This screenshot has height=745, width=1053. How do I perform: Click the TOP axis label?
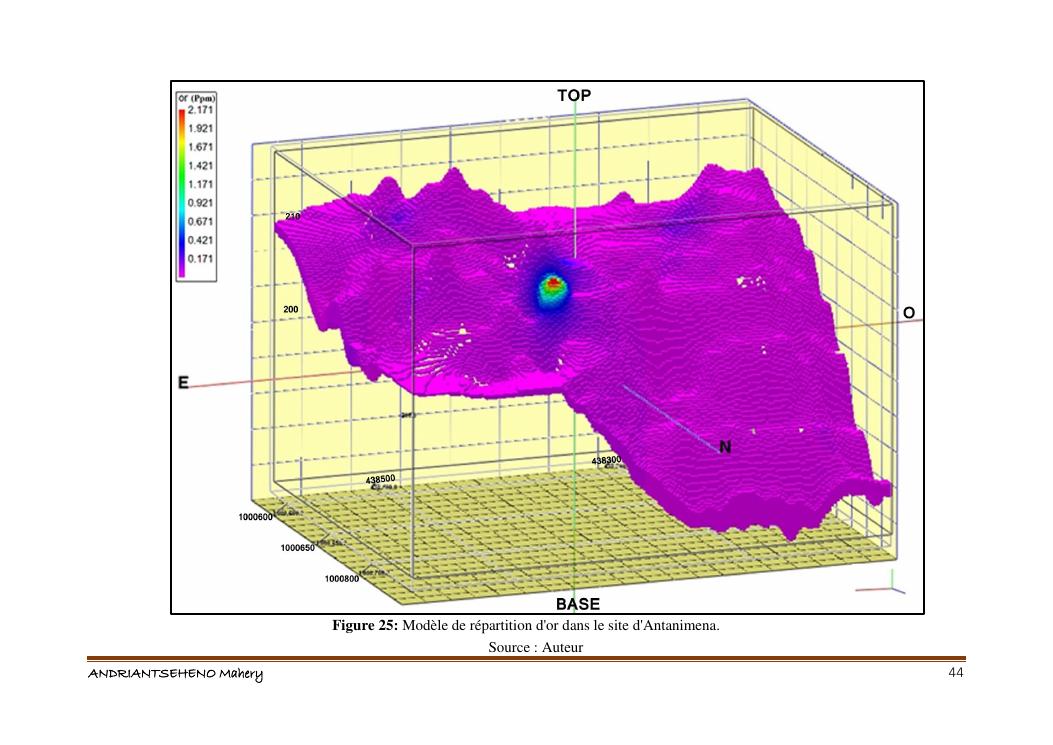pyautogui.click(x=574, y=95)
